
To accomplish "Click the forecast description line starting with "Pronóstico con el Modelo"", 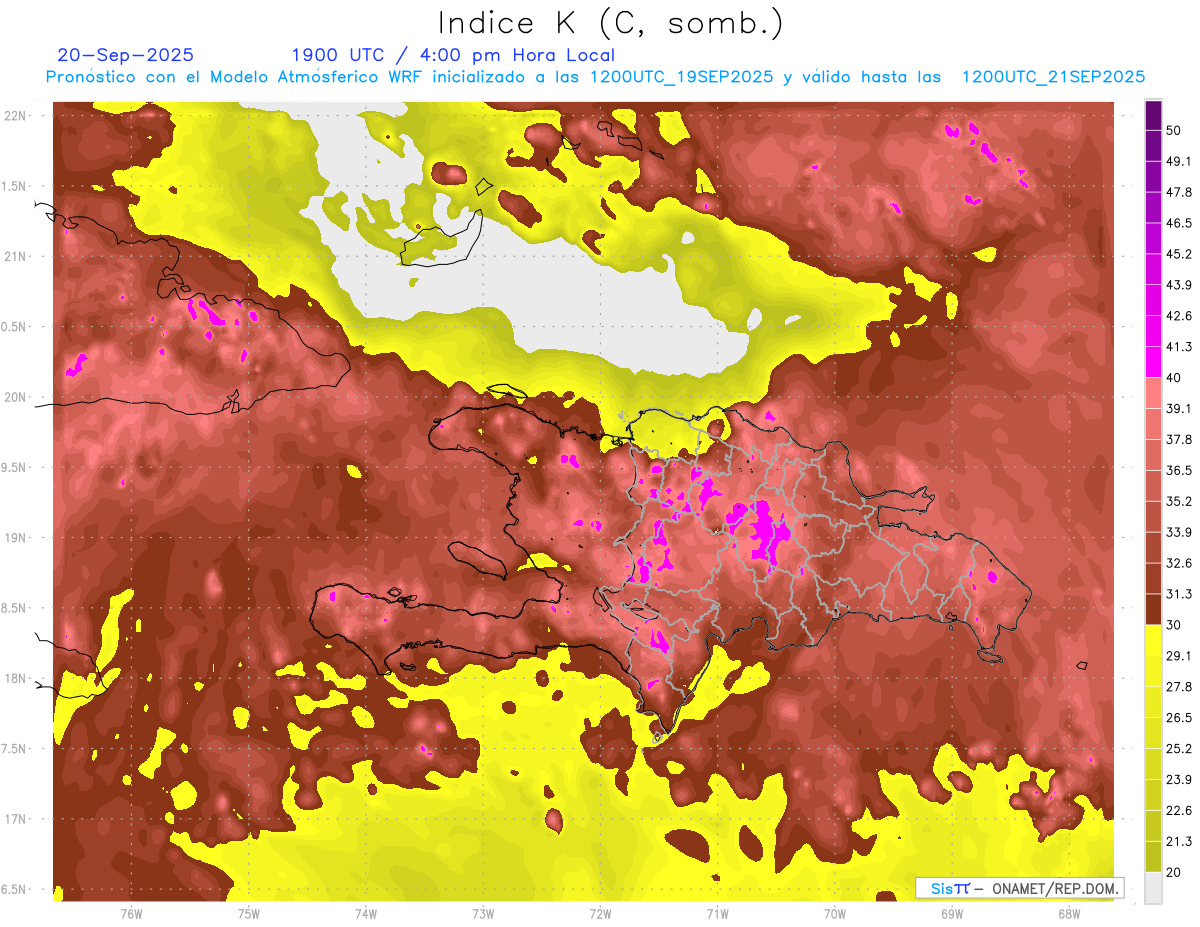I will coord(595,77).
